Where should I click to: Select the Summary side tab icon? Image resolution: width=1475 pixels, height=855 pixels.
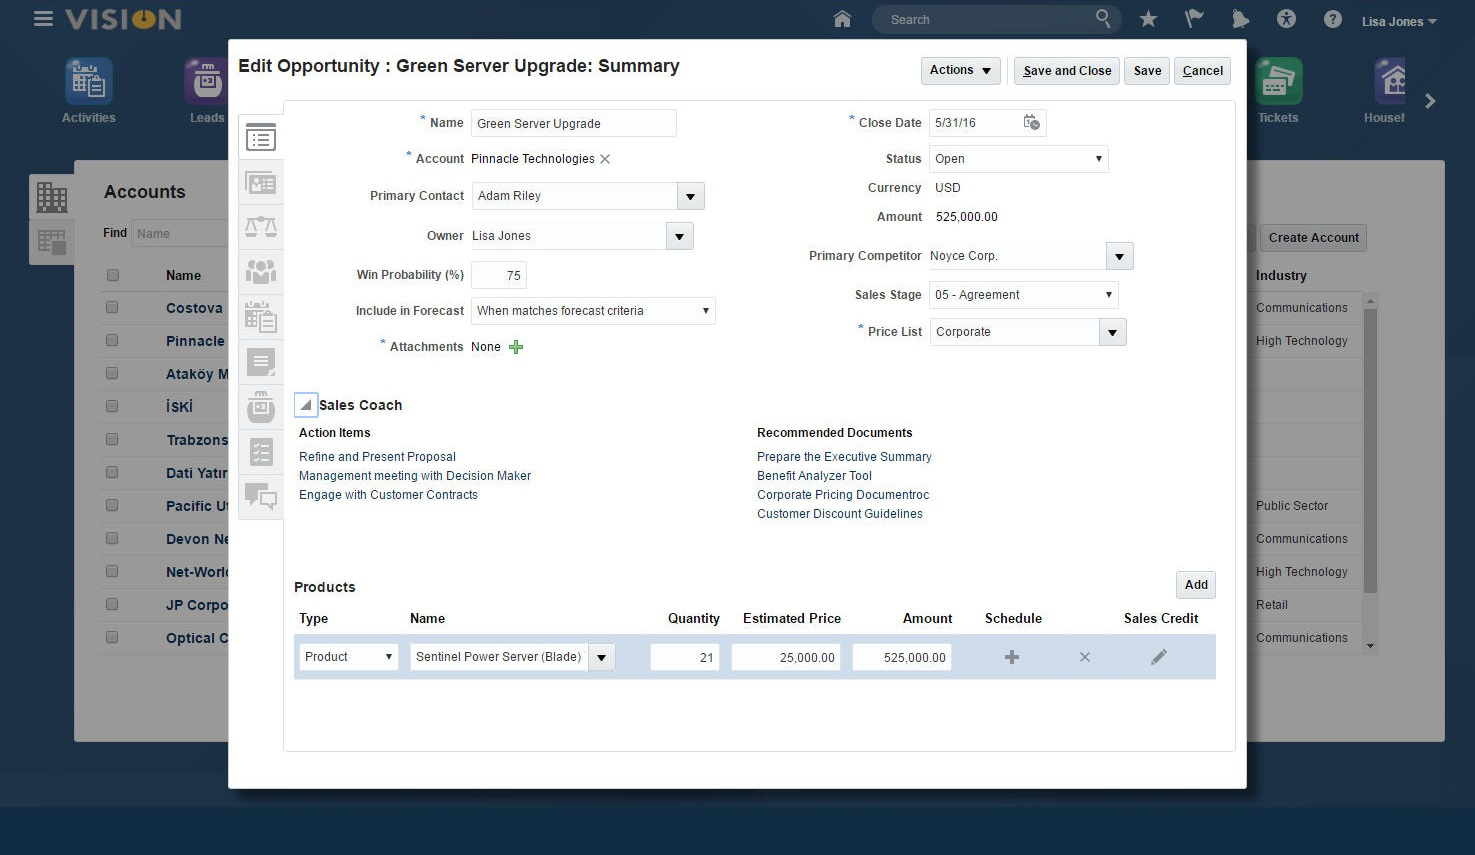[x=261, y=138]
